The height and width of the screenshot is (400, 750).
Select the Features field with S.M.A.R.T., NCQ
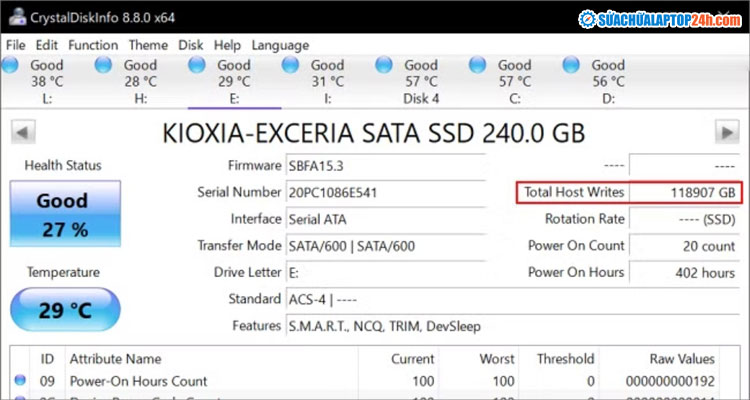[x=512, y=327]
